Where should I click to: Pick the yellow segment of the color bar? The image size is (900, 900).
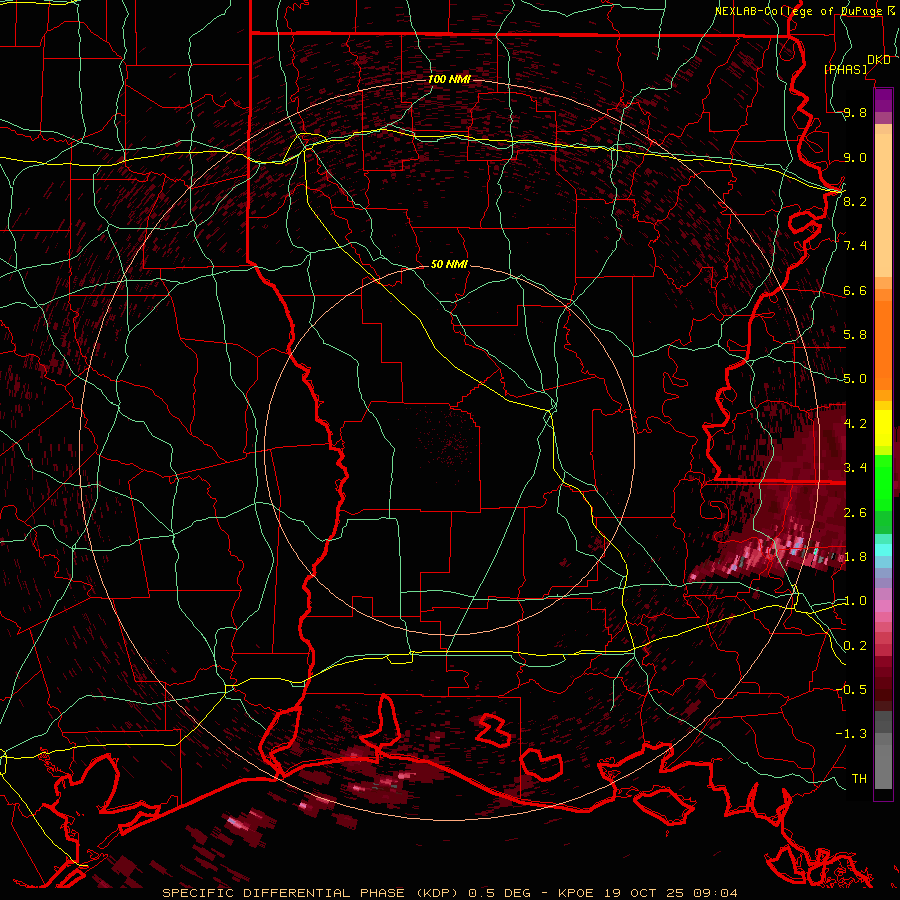[883, 428]
